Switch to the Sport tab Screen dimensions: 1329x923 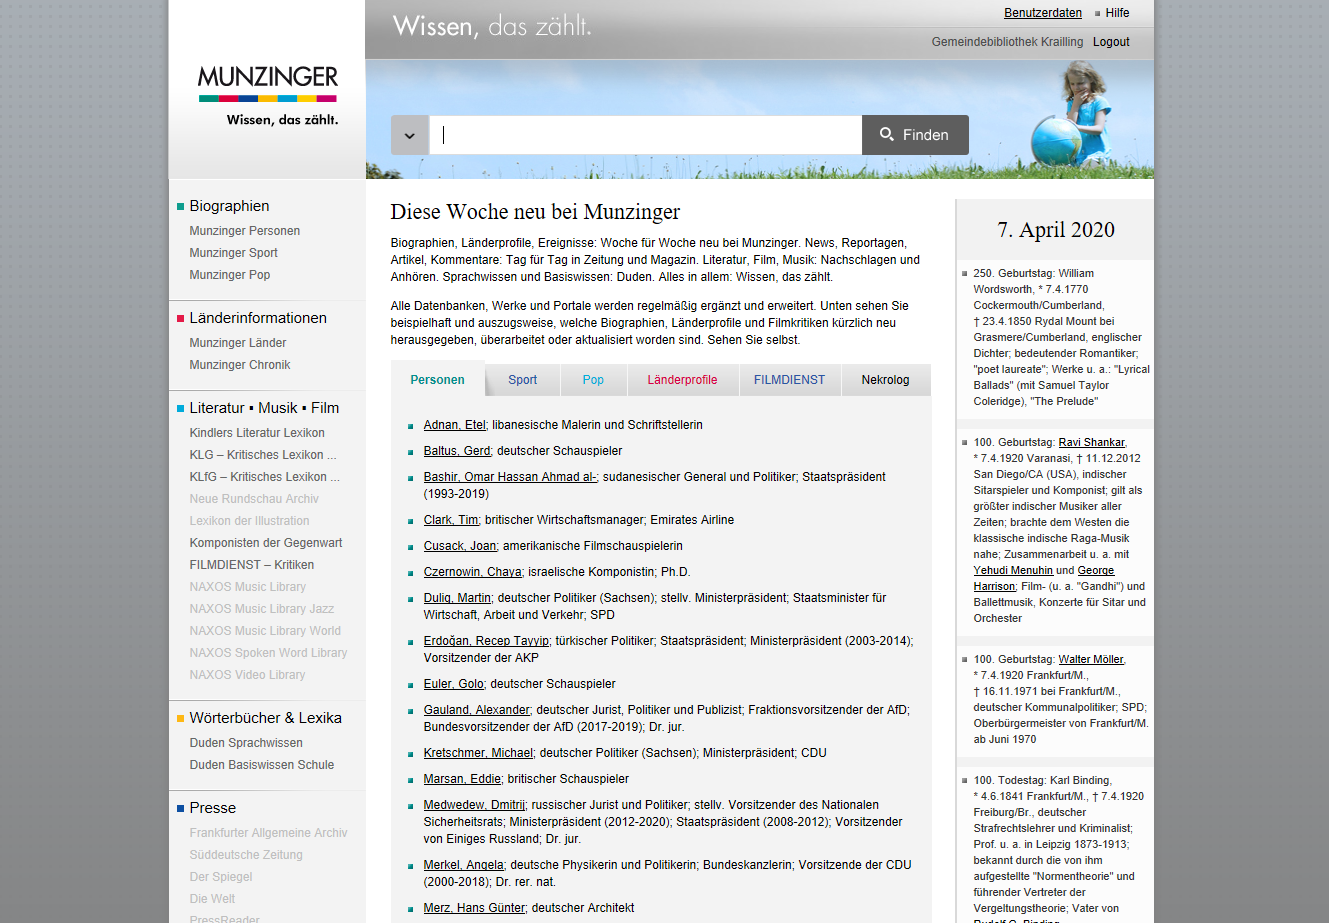(x=522, y=380)
